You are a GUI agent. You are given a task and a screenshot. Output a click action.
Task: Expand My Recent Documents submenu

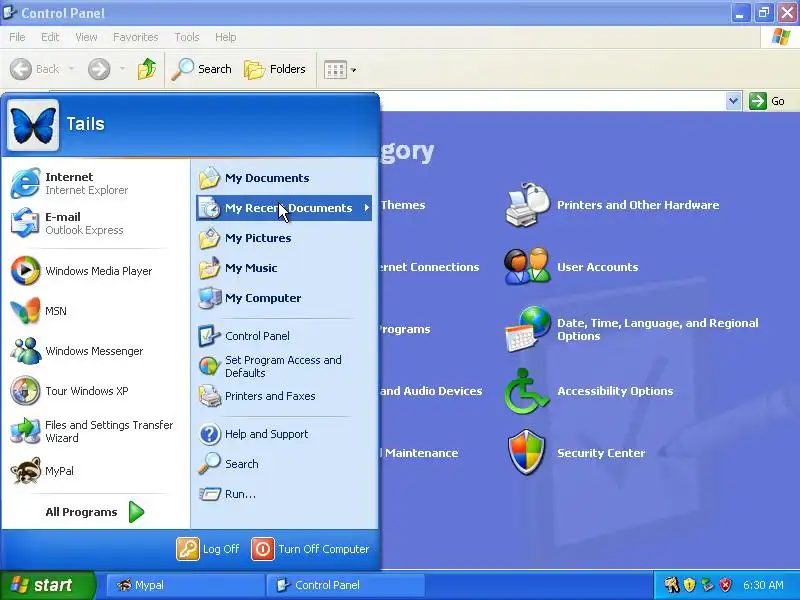point(284,208)
